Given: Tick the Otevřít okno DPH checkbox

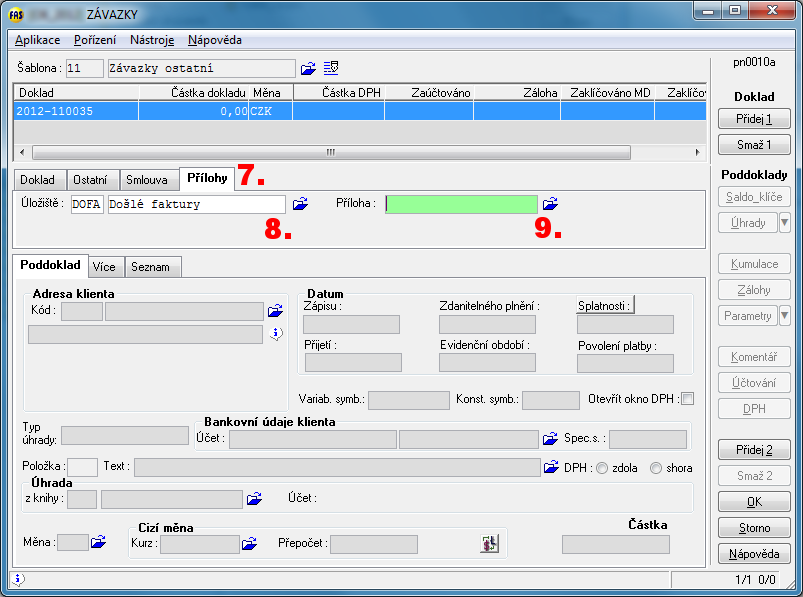Looking at the screenshot, I should point(688,398).
